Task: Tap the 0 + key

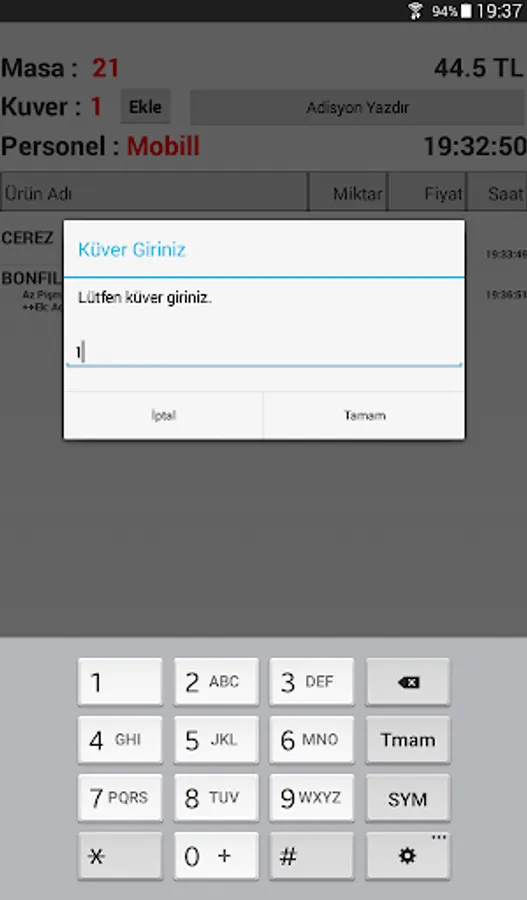Action: (x=216, y=856)
